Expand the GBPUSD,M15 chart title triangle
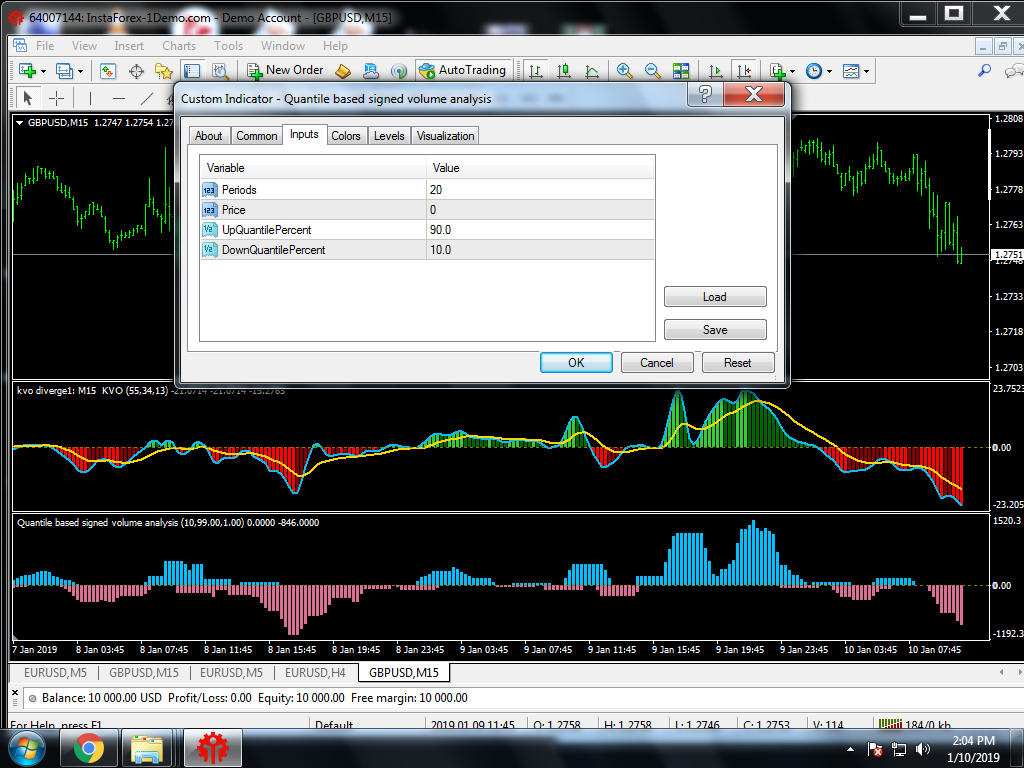The height and width of the screenshot is (768, 1024). 20,123
